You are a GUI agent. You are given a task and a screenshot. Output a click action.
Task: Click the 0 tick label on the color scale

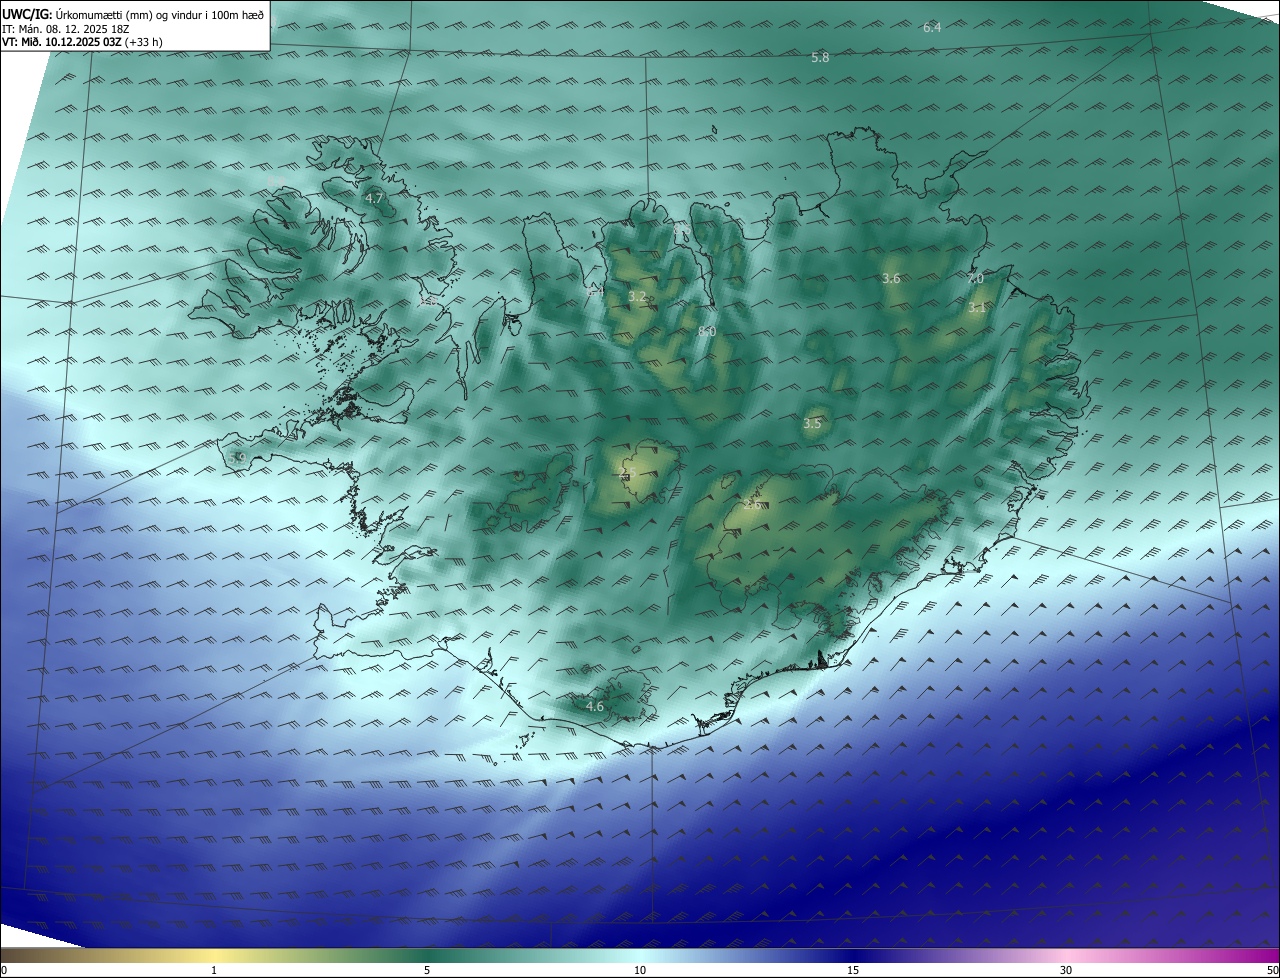tap(4, 970)
